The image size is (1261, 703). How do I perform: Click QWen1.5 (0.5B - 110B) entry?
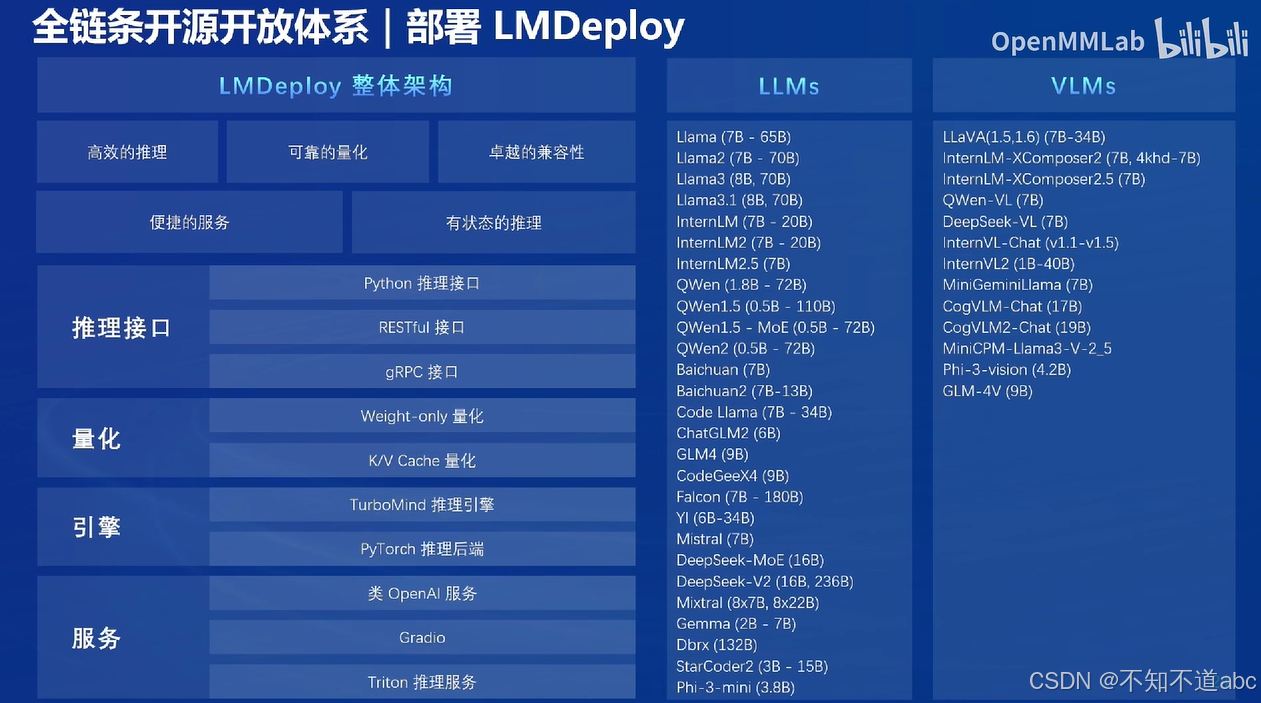tap(755, 306)
